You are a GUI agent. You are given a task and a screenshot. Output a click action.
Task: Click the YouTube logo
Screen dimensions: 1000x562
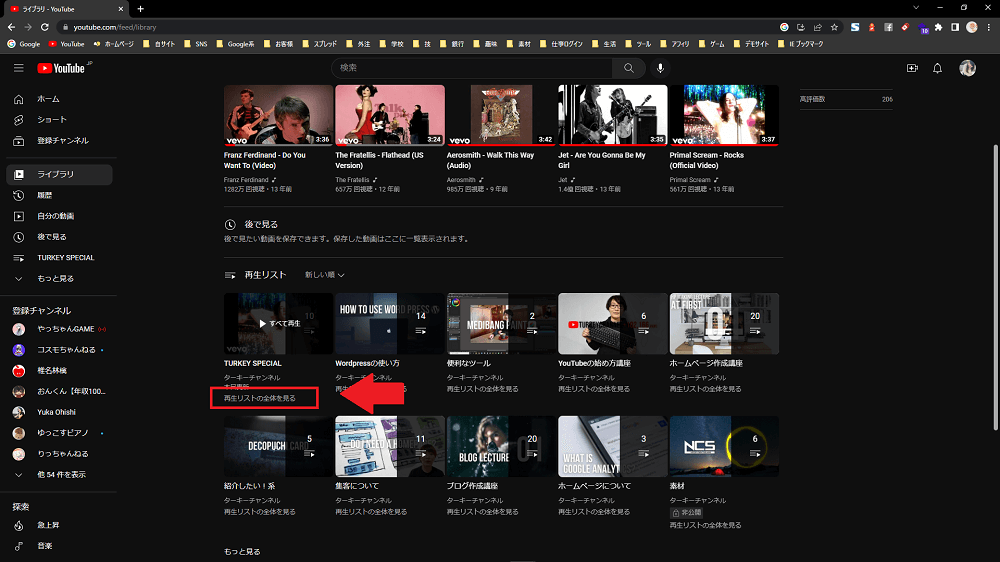(x=61, y=68)
